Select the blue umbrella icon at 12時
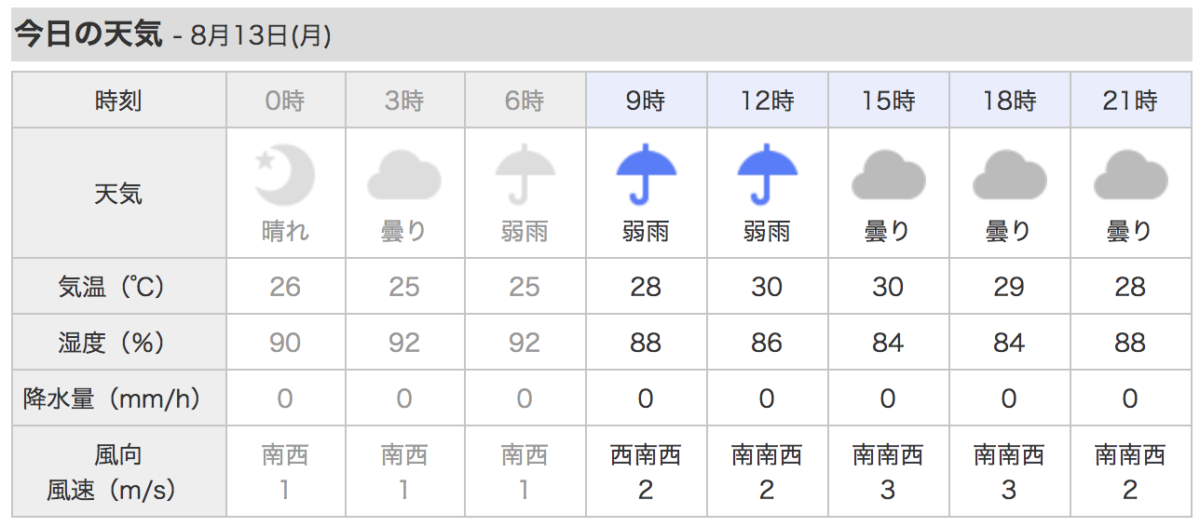Screen dimensions: 1200x527 (767, 176)
